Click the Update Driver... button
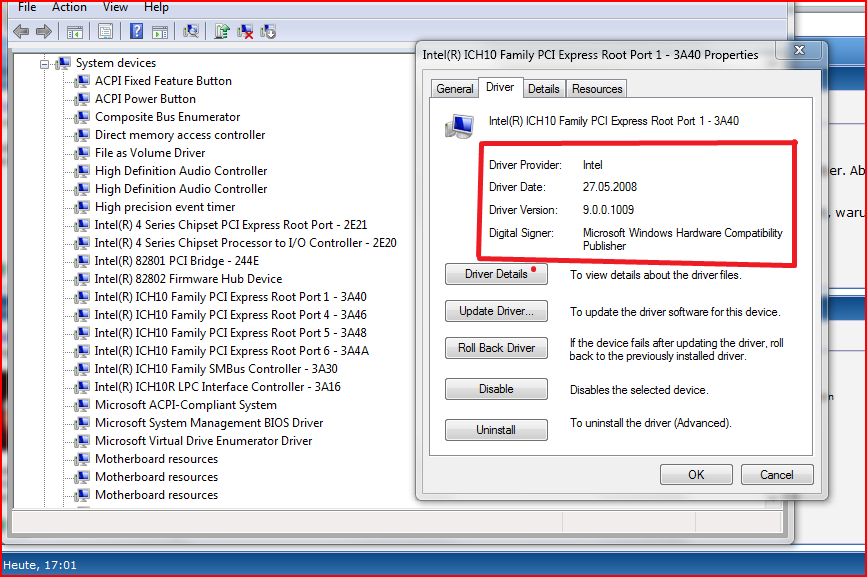867x577 pixels. 496,311
